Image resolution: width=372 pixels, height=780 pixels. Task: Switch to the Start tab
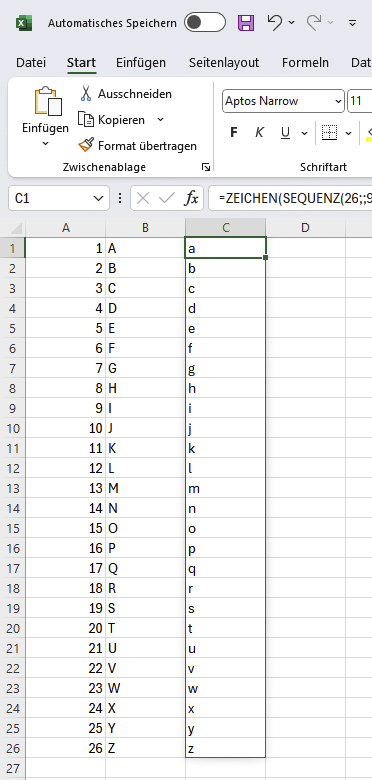(x=82, y=63)
